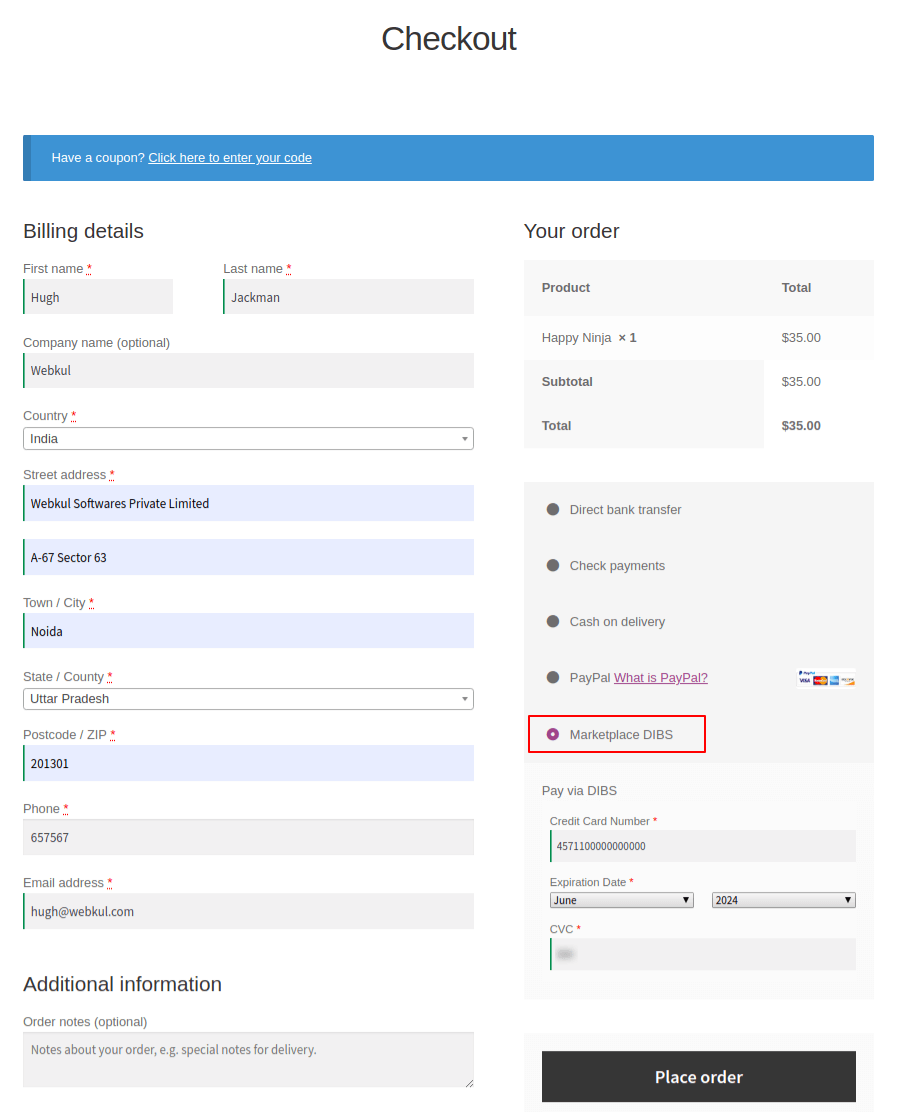Open expiration month dropdown
This screenshot has width=899, height=1112.
point(621,900)
